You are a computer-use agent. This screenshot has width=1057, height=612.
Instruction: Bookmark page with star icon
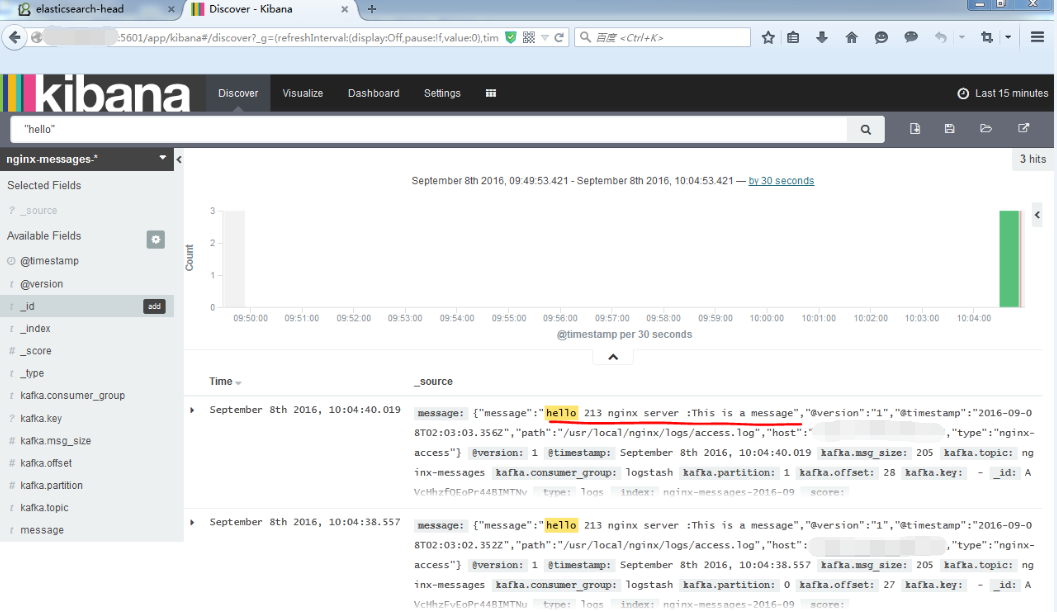click(x=768, y=38)
